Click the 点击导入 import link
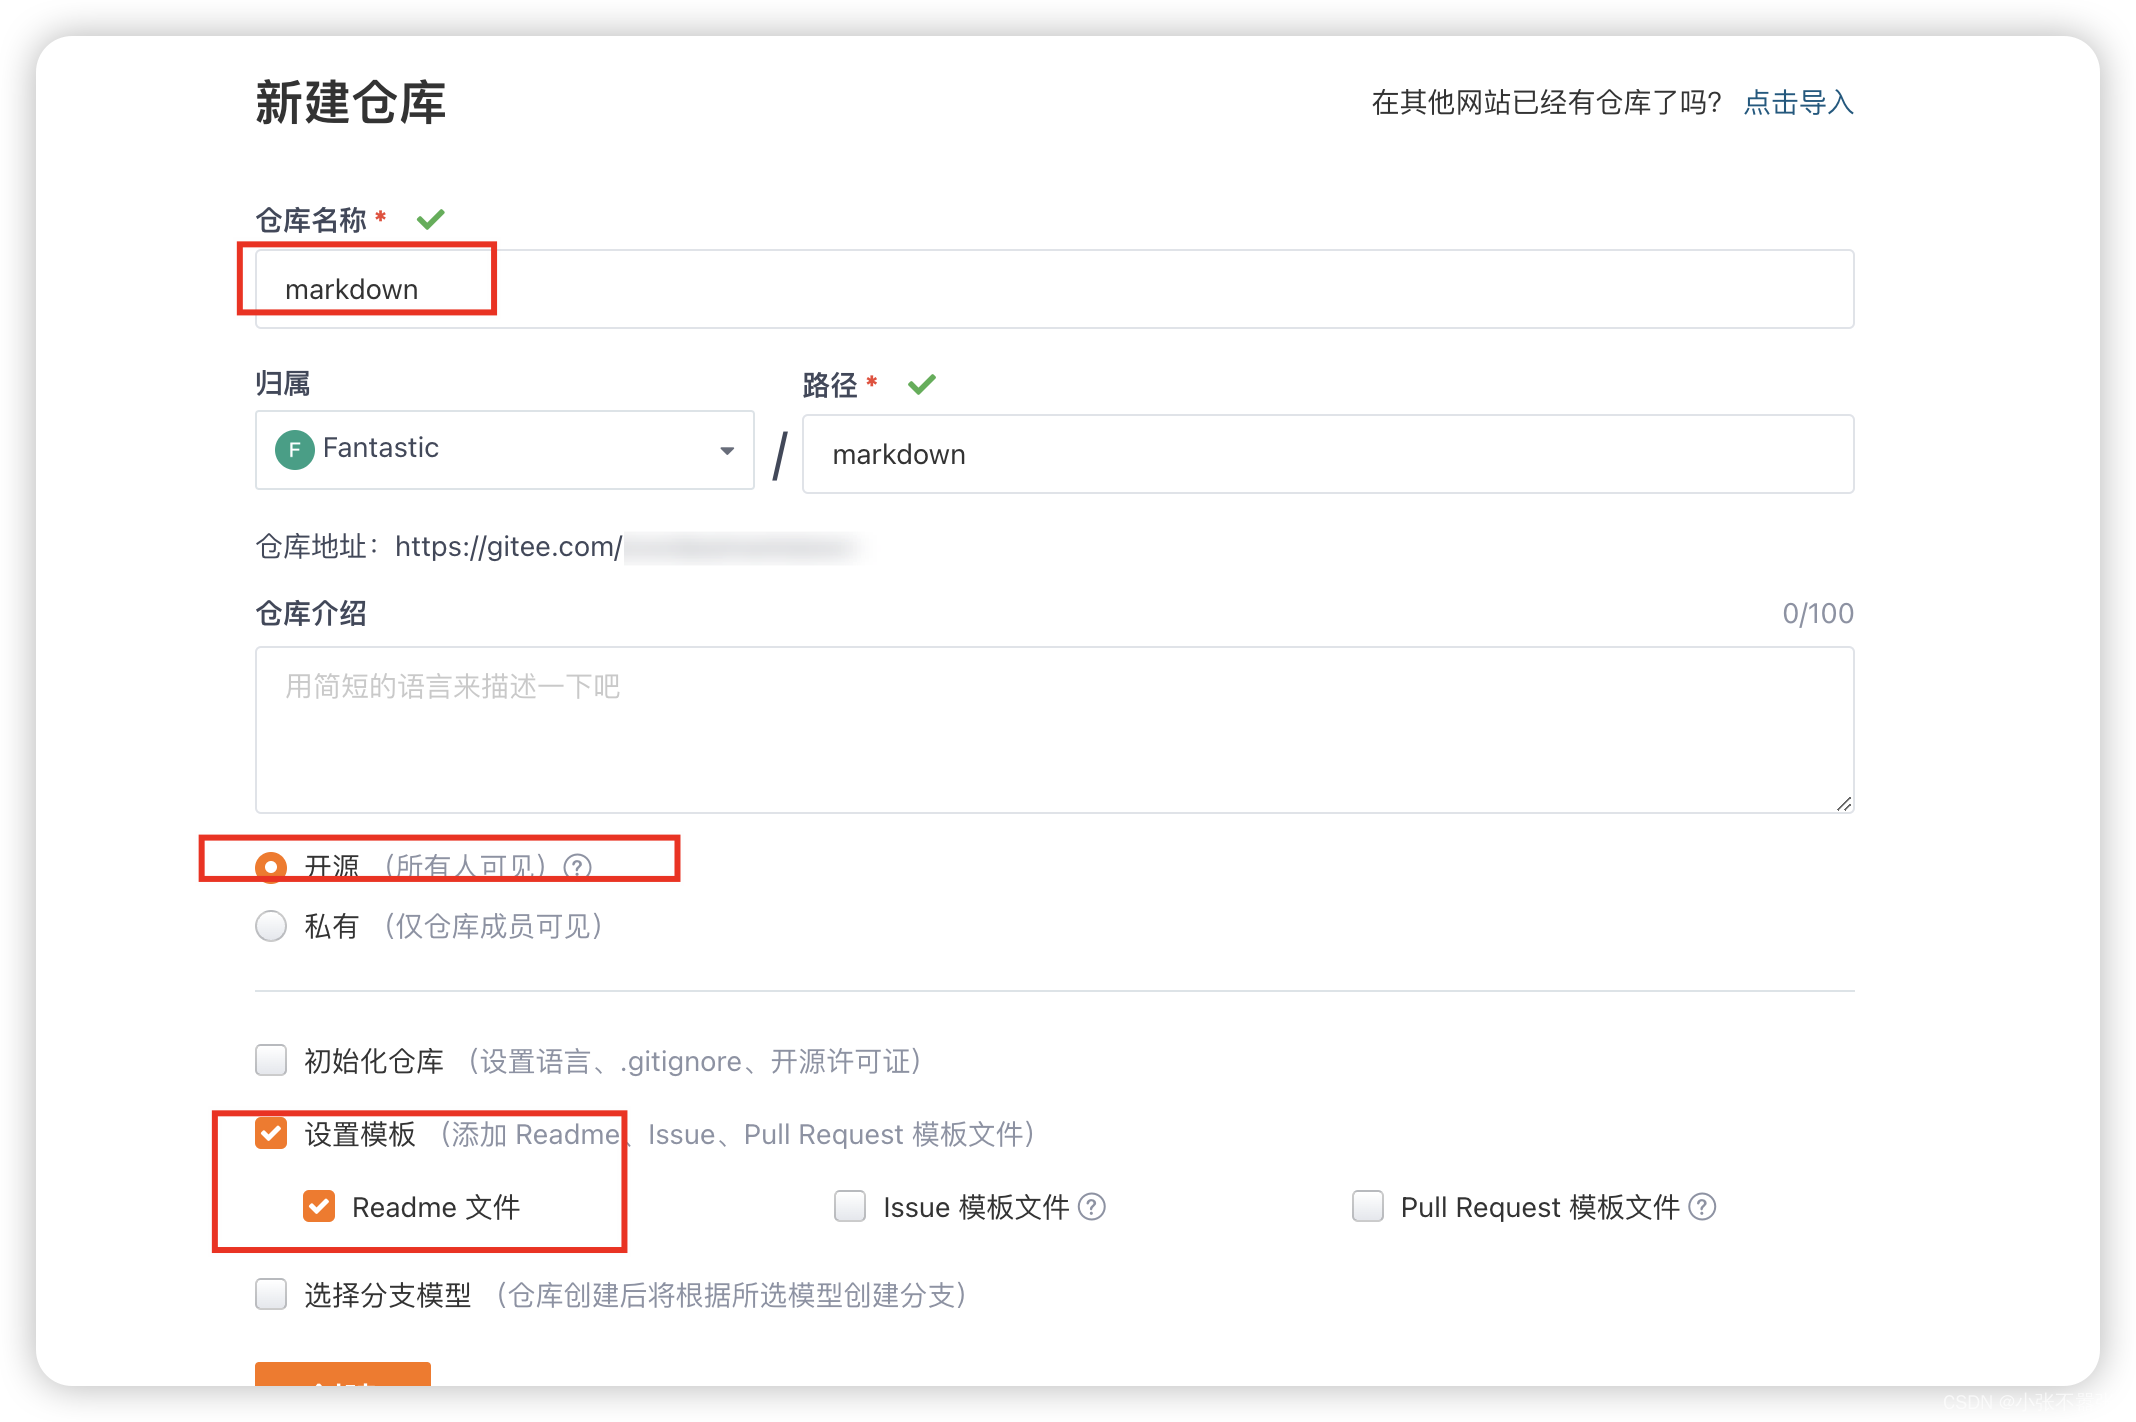2136x1422 pixels. click(1798, 102)
